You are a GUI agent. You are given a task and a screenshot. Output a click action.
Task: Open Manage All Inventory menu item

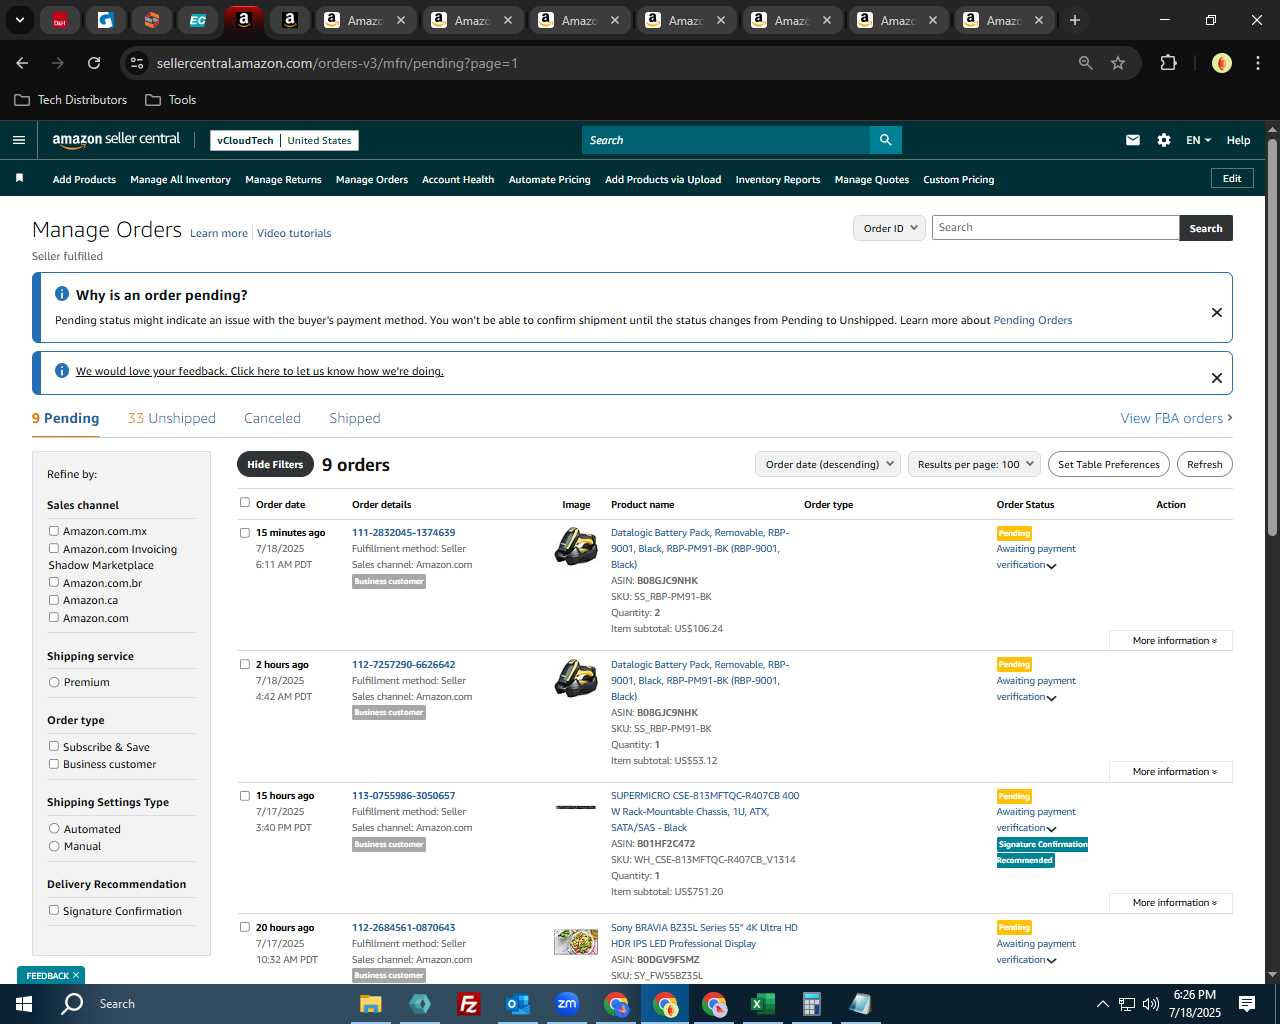[180, 180]
